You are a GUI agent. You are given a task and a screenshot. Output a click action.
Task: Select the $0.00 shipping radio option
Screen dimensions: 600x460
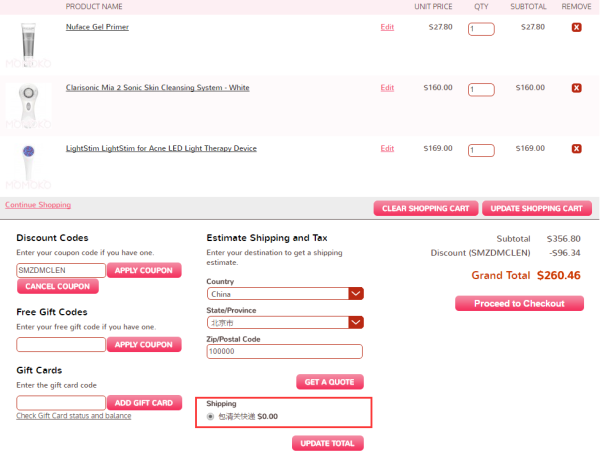pos(210,416)
